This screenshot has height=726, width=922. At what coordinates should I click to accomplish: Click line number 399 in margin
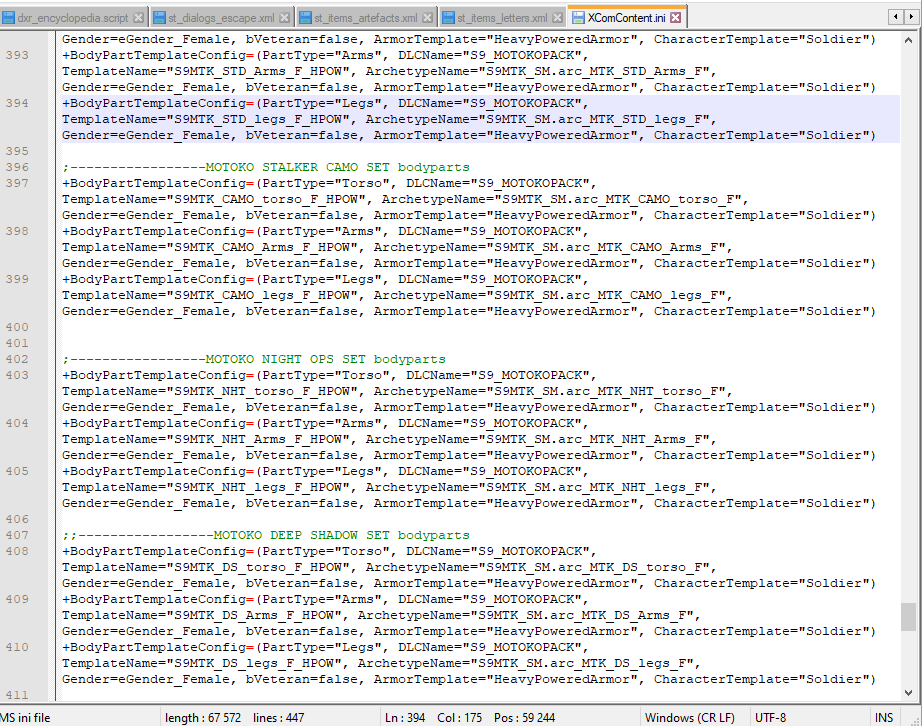point(17,279)
